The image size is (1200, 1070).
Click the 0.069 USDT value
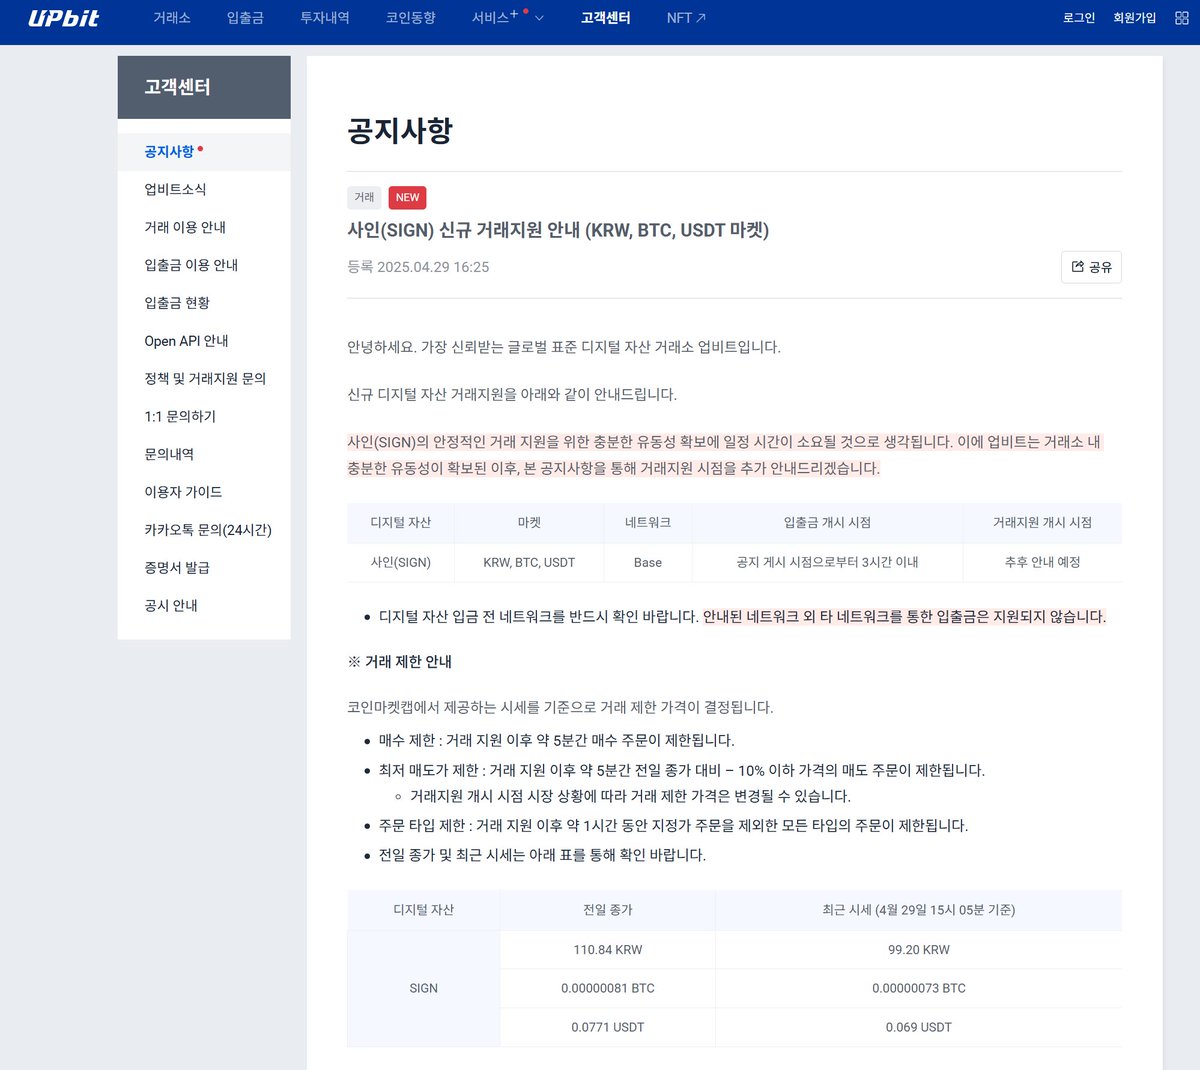(919, 1027)
